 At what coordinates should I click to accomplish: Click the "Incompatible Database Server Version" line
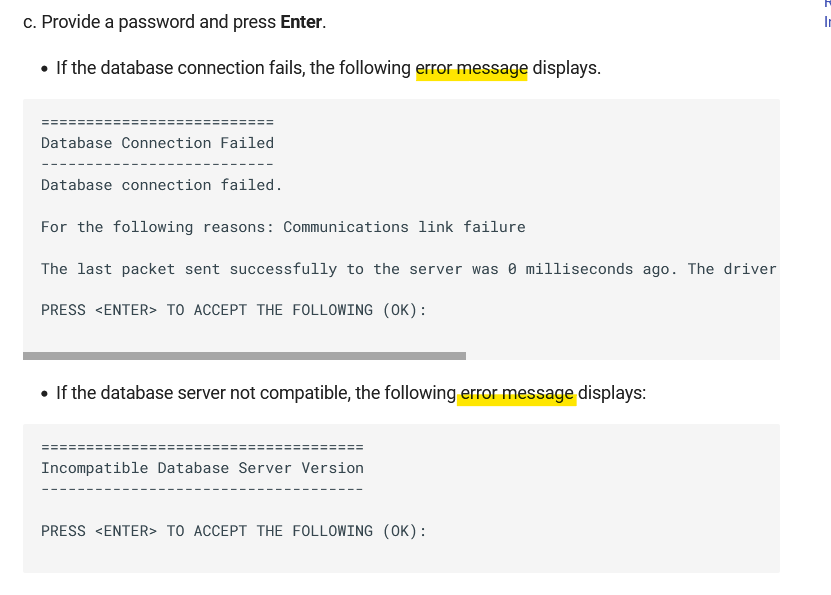pyautogui.click(x=202, y=468)
